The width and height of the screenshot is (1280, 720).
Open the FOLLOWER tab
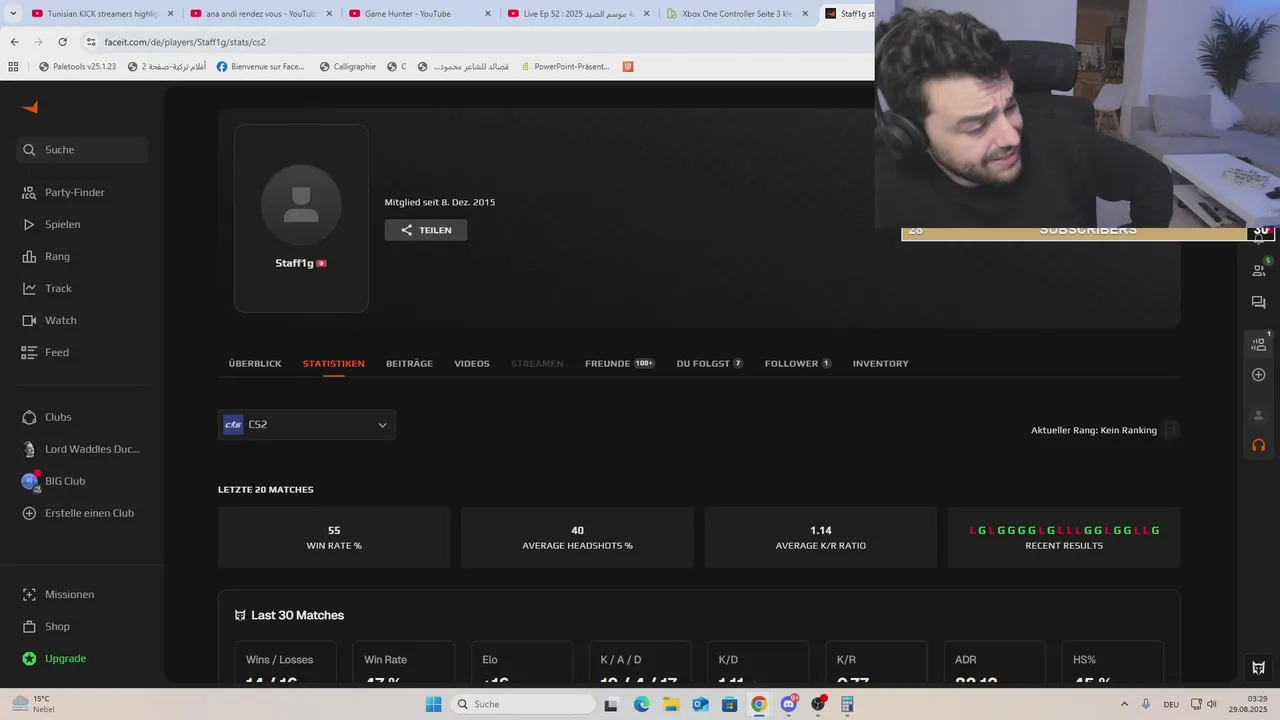pyautogui.click(x=798, y=364)
